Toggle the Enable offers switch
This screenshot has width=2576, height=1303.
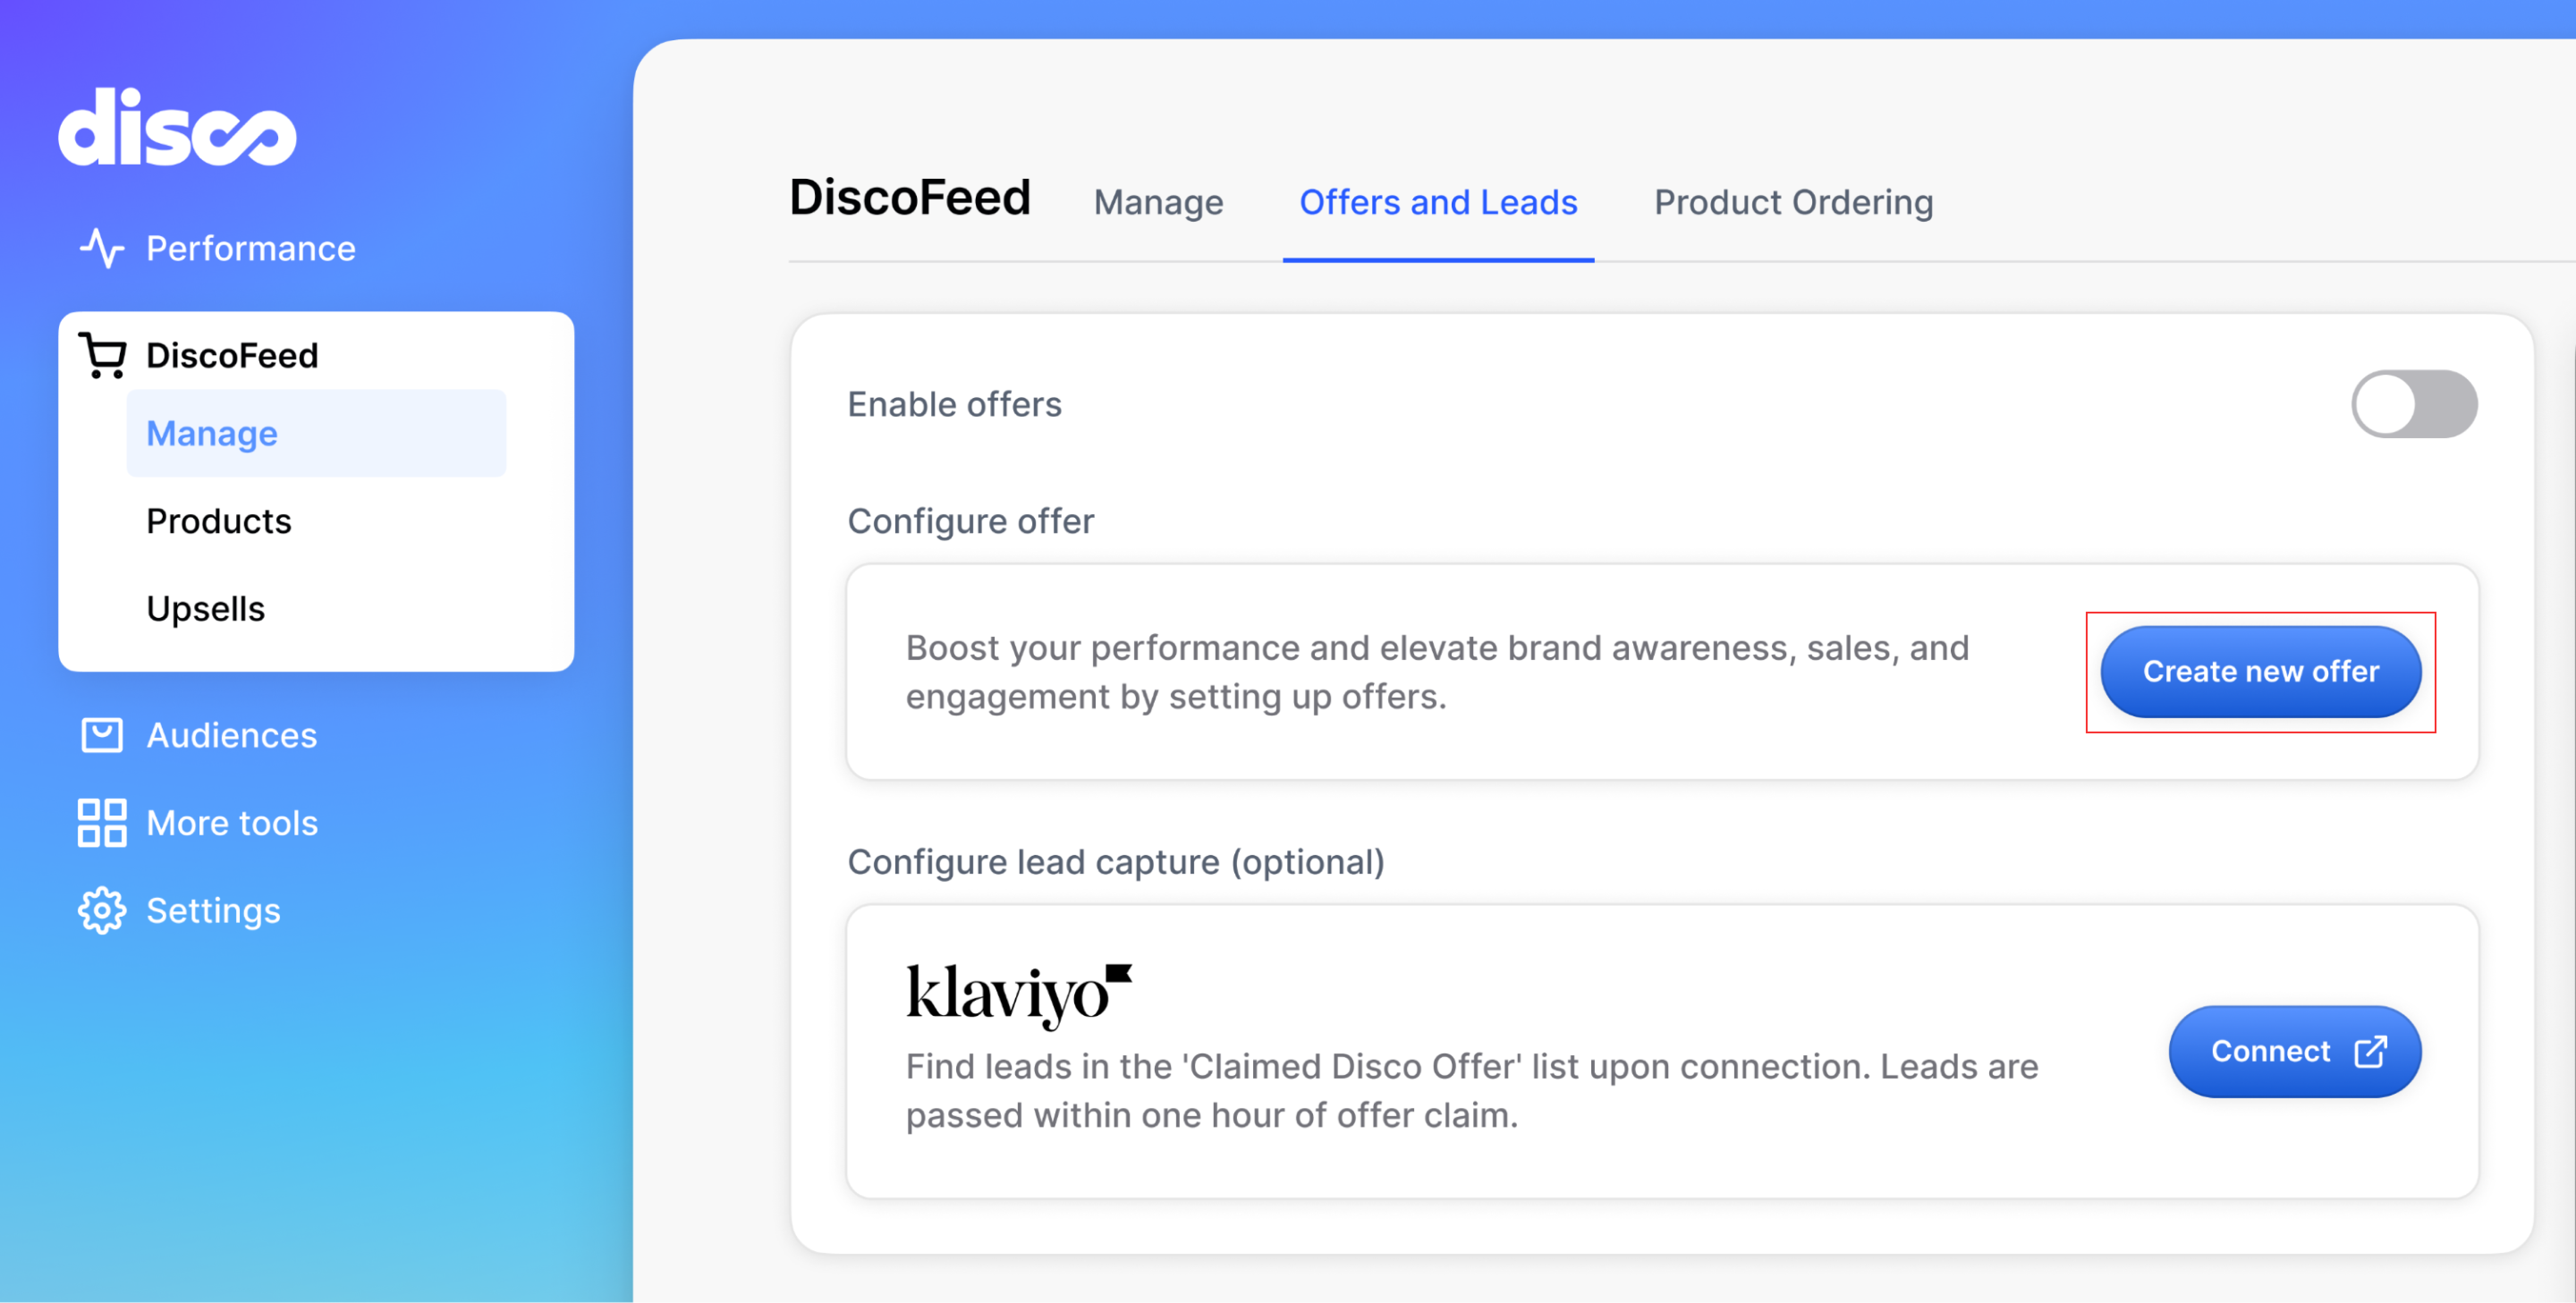point(2414,404)
